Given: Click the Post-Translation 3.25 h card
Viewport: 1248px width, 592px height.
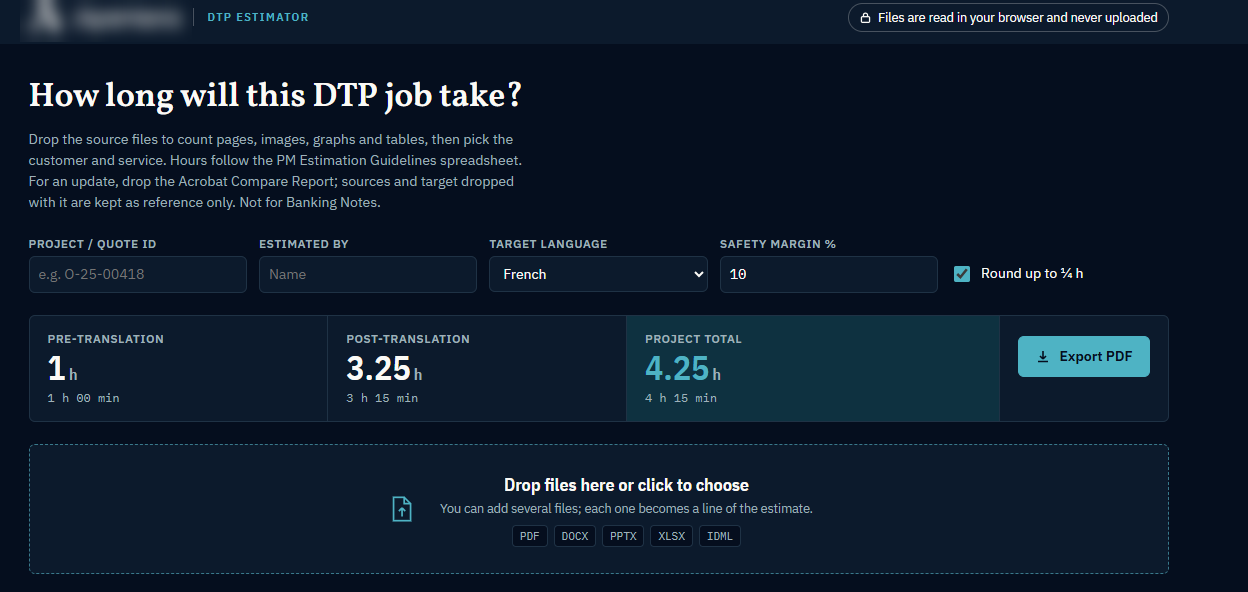Looking at the screenshot, I should 477,369.
